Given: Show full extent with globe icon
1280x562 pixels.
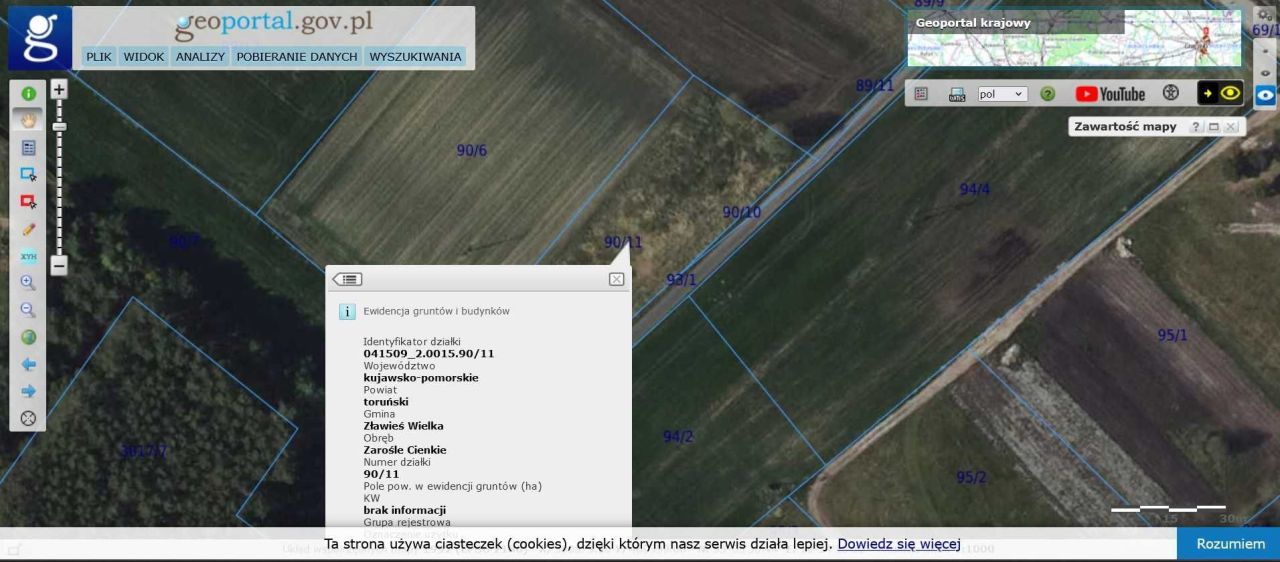Looking at the screenshot, I should (x=28, y=337).
